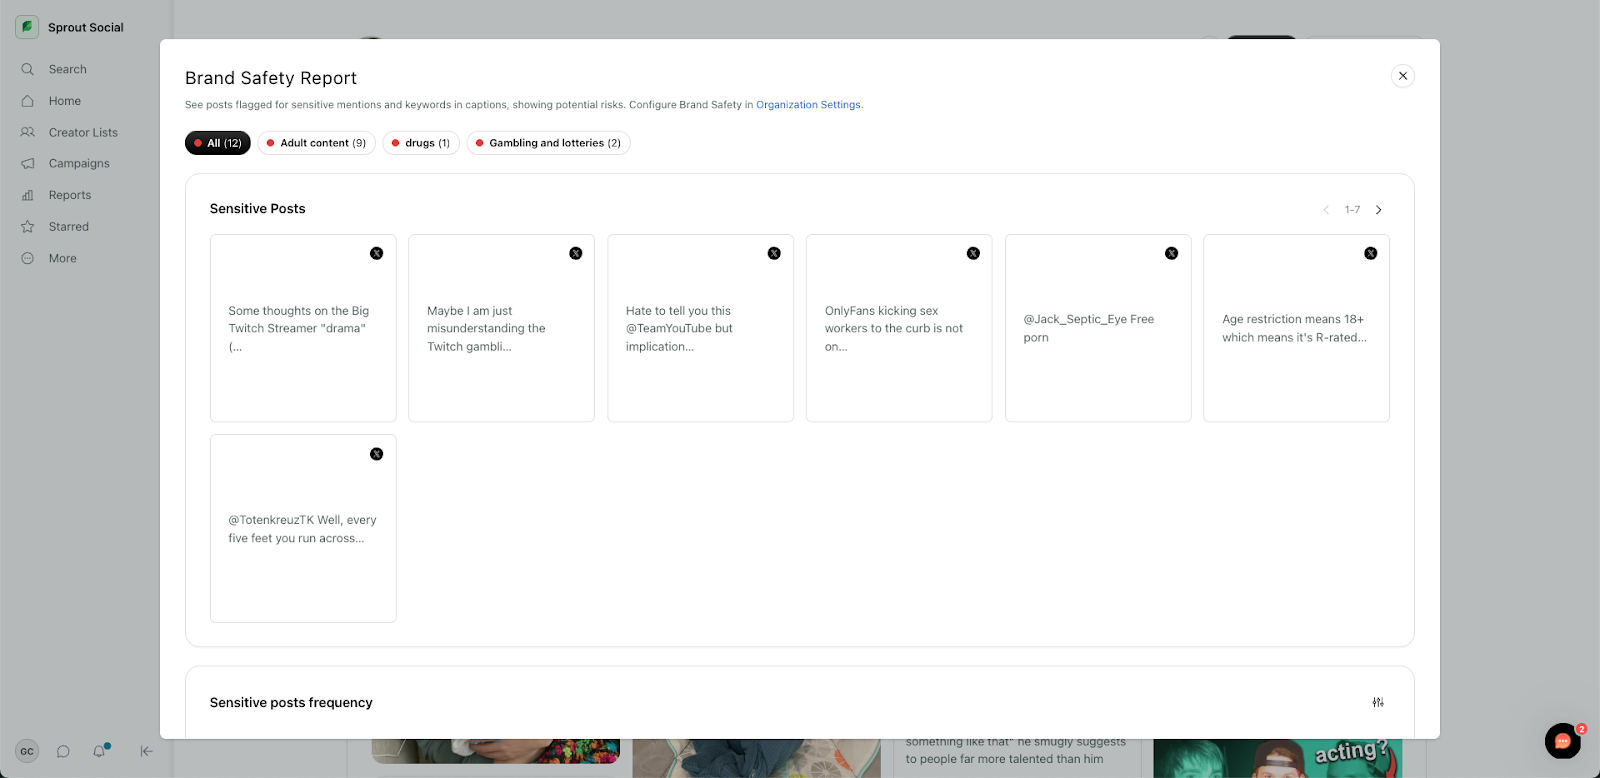The image size is (1600, 778).
Task: Filter by drugs (1)
Action: pyautogui.click(x=421, y=143)
